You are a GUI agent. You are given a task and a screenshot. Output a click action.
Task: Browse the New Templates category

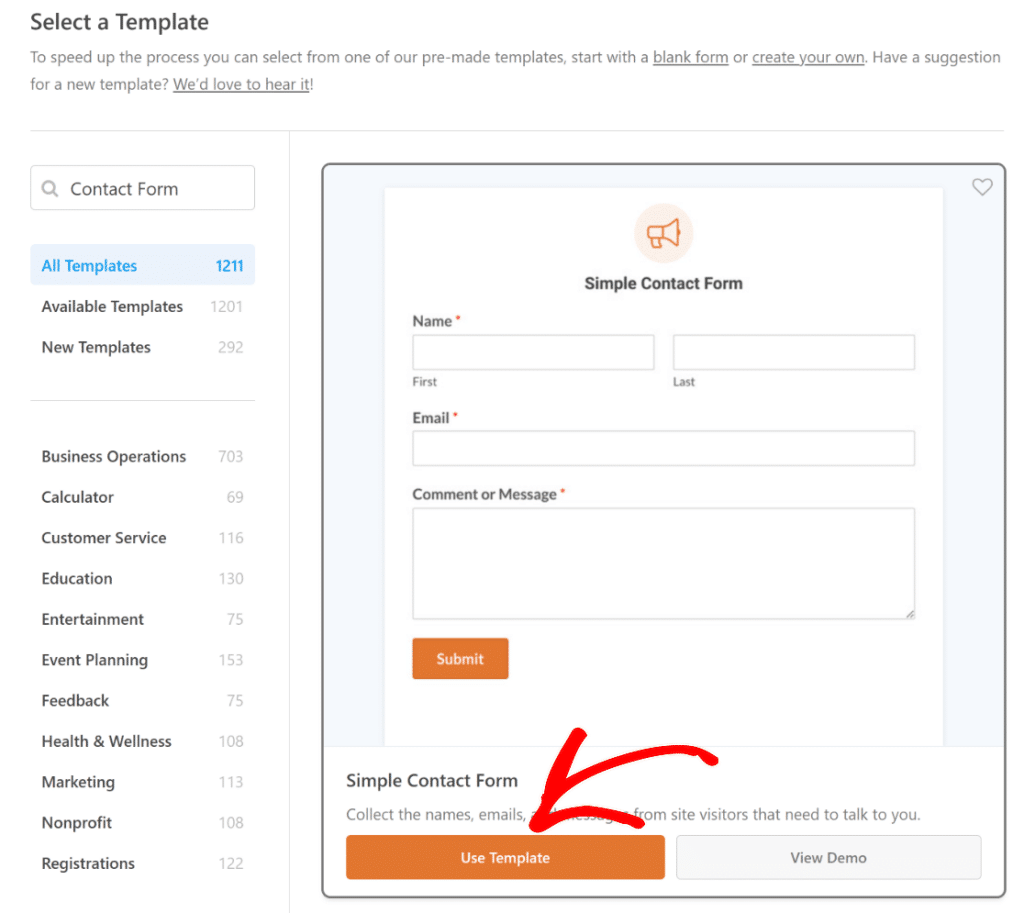95,347
